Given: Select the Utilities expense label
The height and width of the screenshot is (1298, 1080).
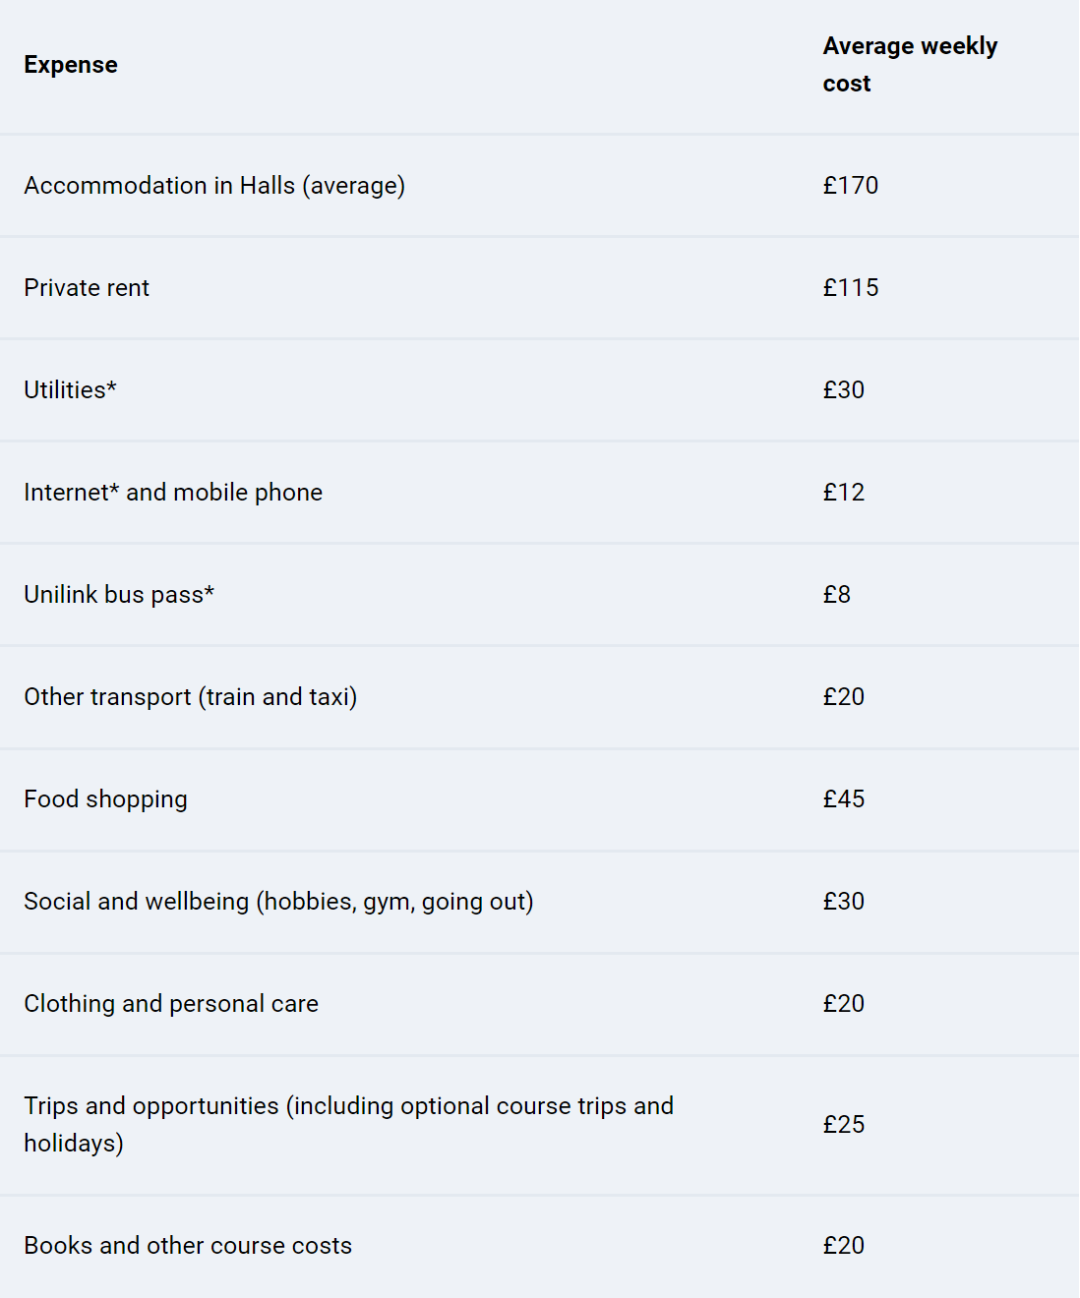Looking at the screenshot, I should pyautogui.click(x=70, y=390).
